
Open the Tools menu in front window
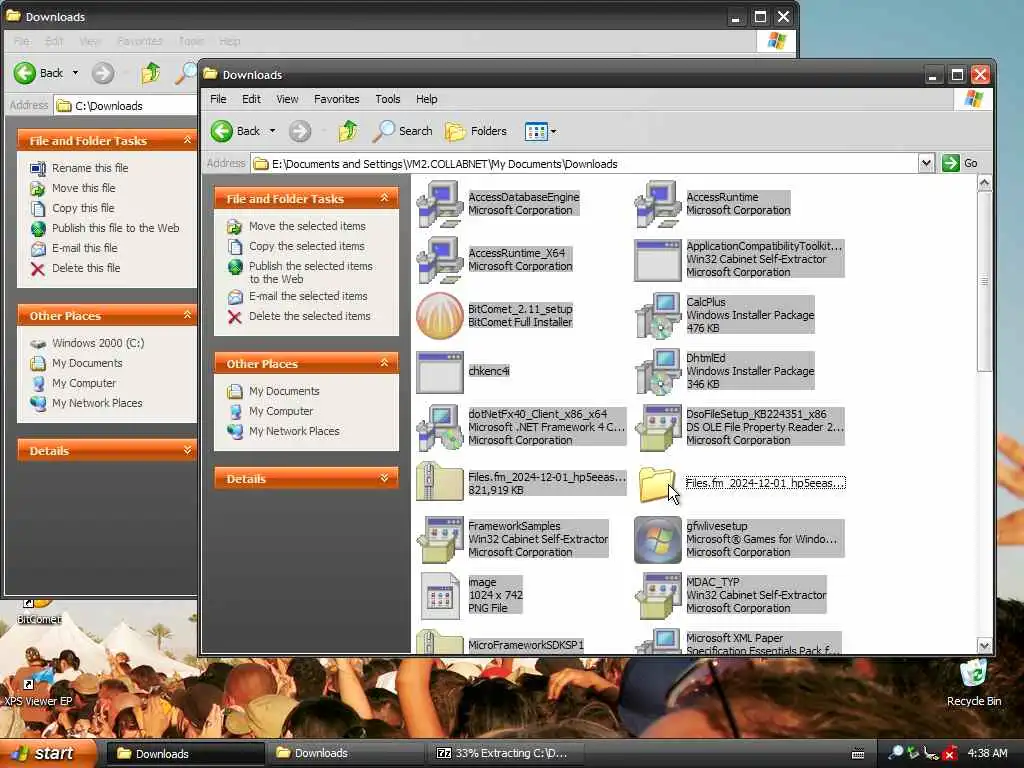[x=387, y=99]
